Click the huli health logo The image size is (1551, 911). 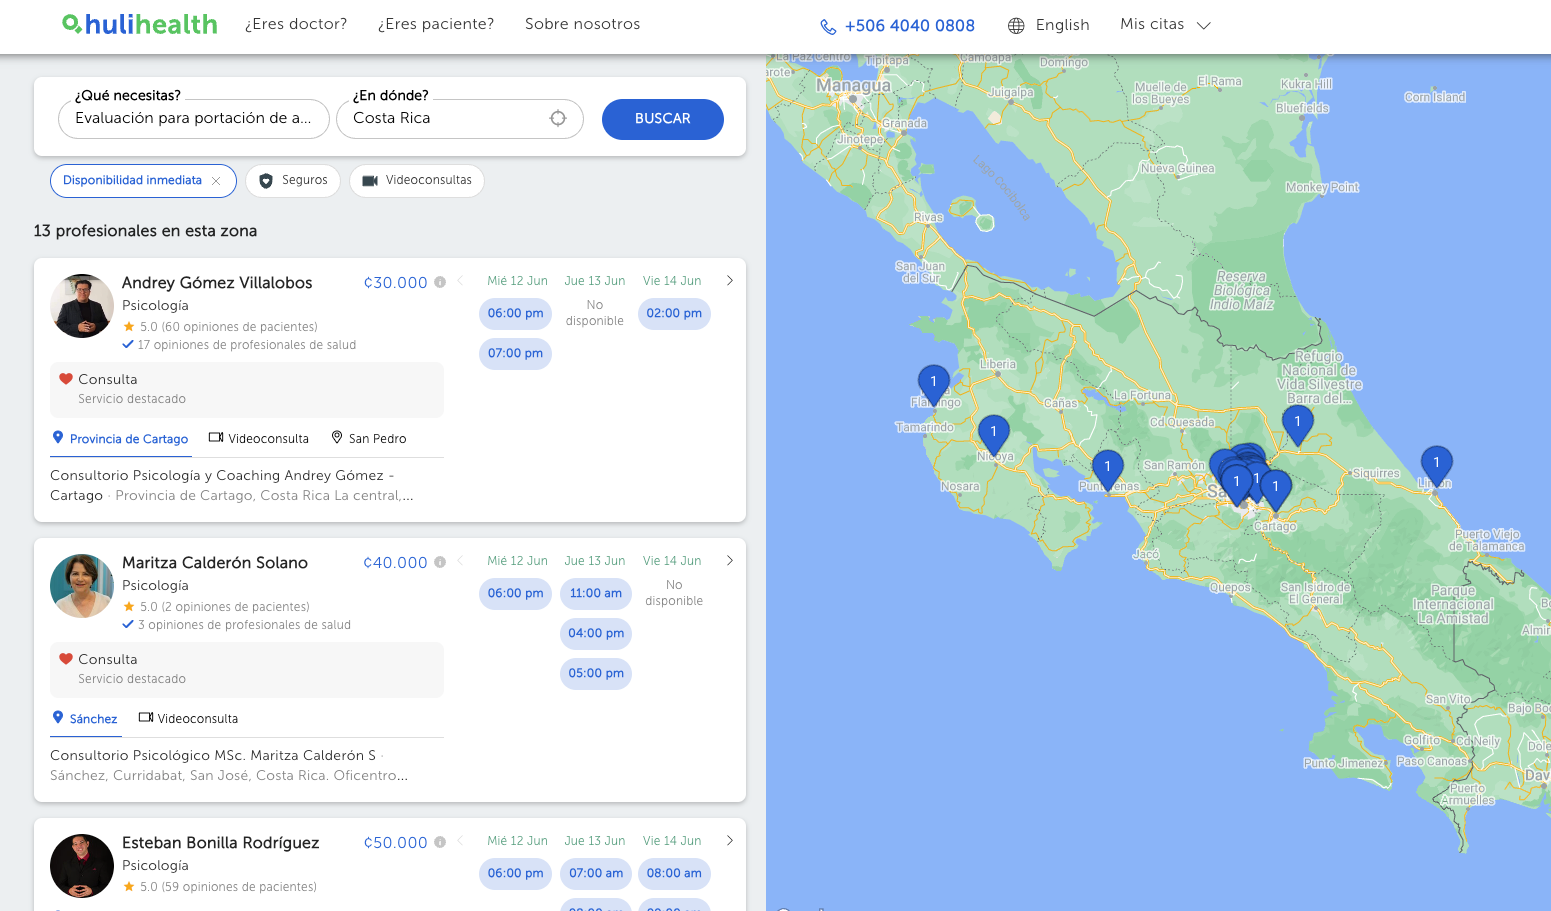(x=140, y=24)
